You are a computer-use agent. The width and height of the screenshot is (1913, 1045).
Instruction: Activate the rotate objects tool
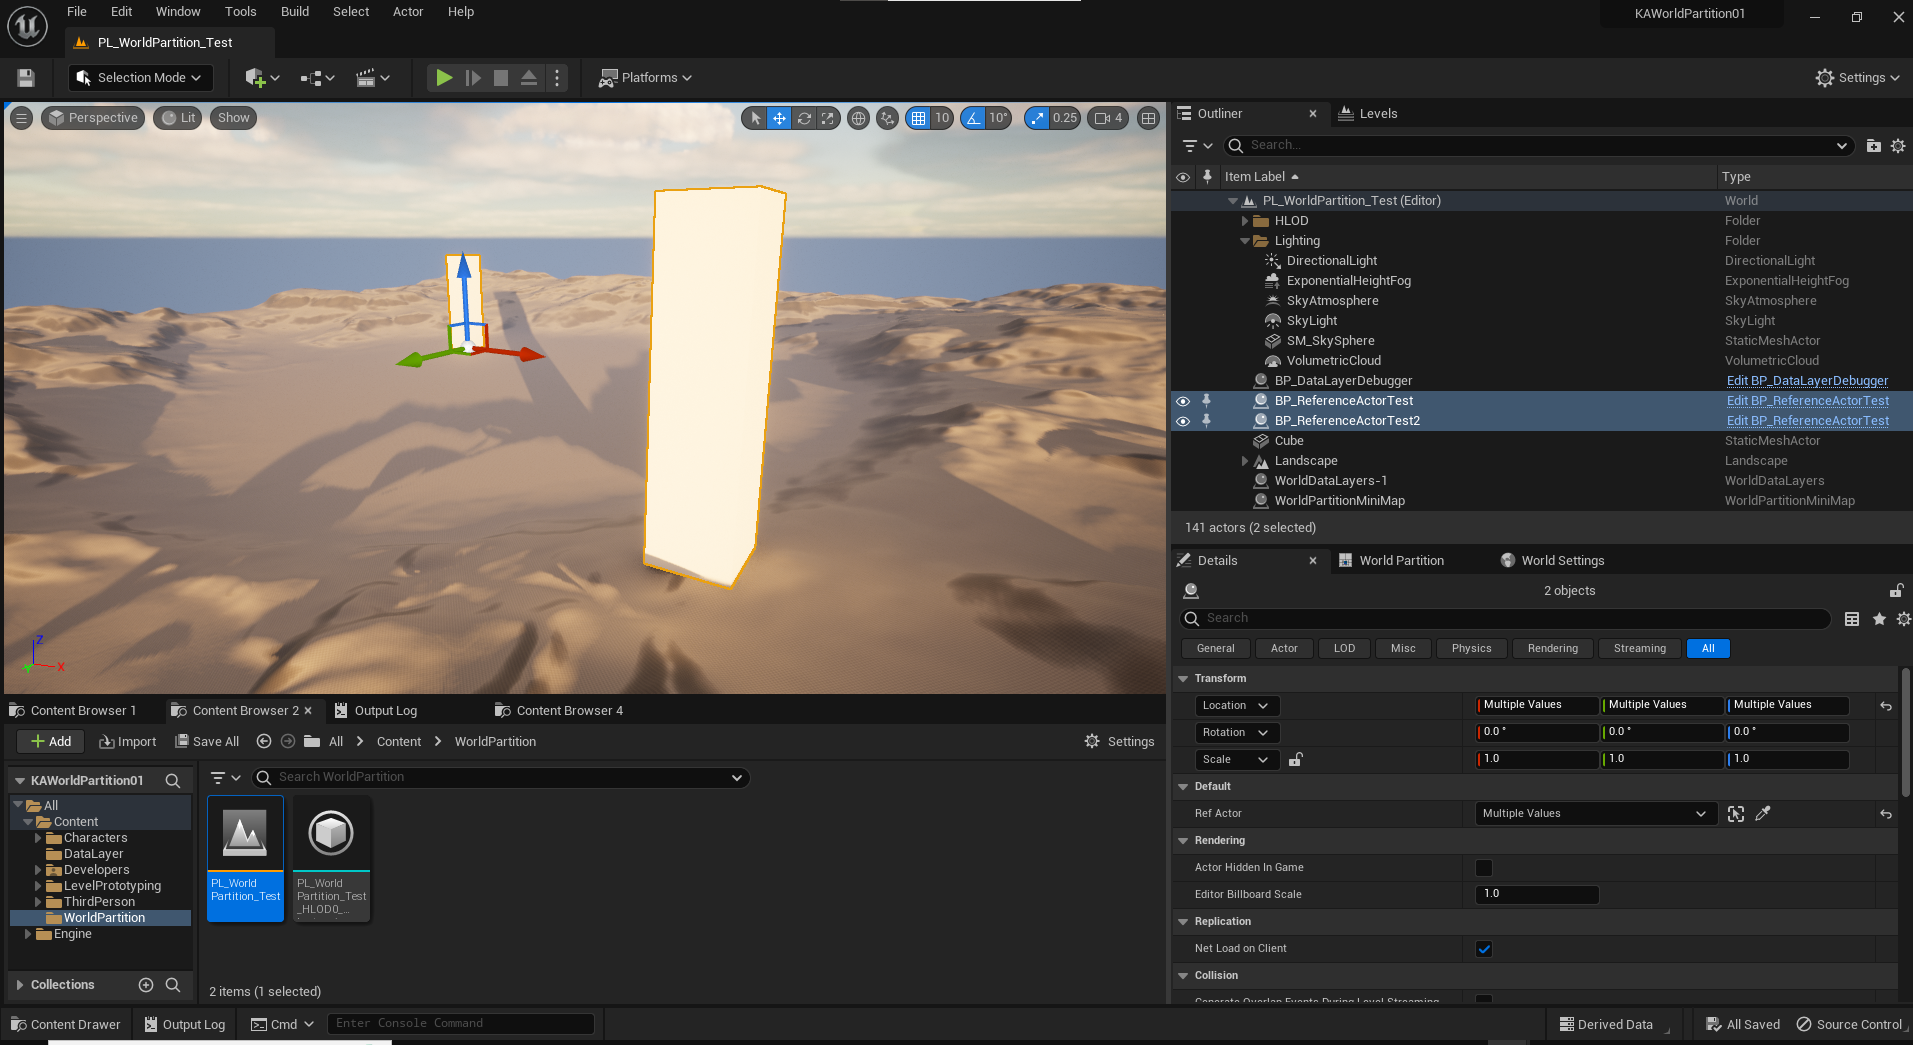(x=803, y=118)
